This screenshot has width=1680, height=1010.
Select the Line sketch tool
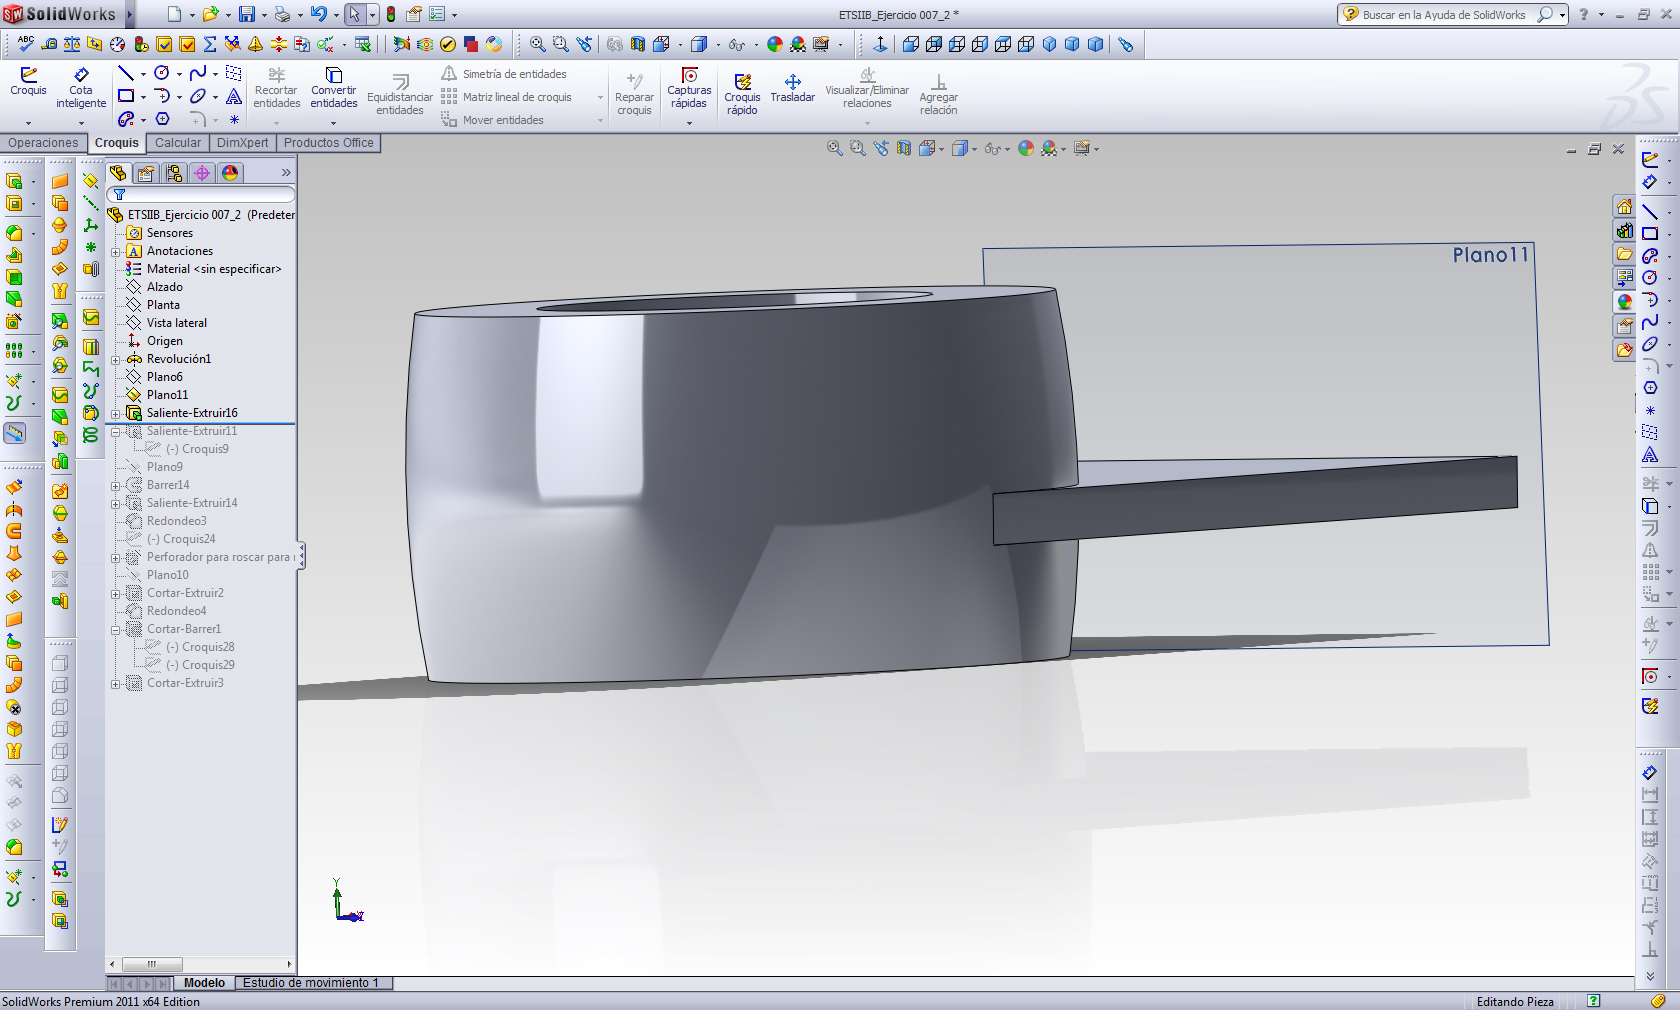[x=125, y=73]
